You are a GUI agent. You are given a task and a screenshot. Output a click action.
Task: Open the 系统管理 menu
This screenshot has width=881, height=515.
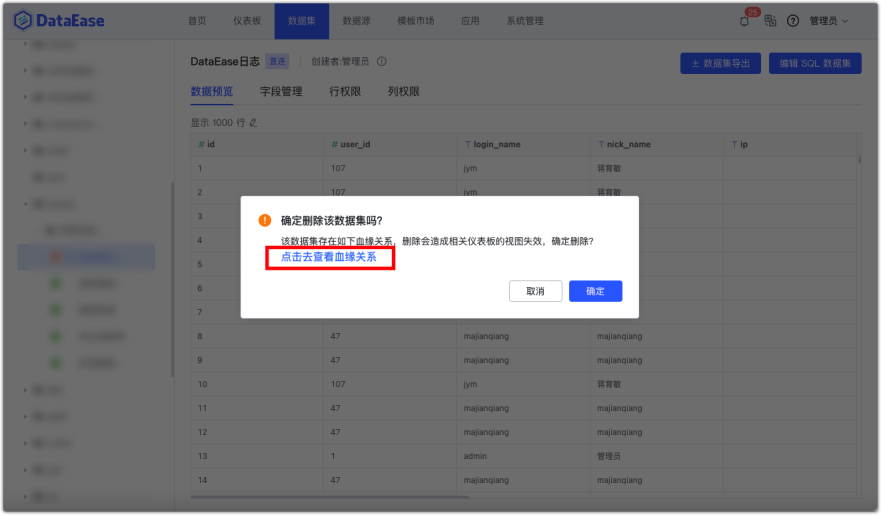pyautogui.click(x=525, y=21)
